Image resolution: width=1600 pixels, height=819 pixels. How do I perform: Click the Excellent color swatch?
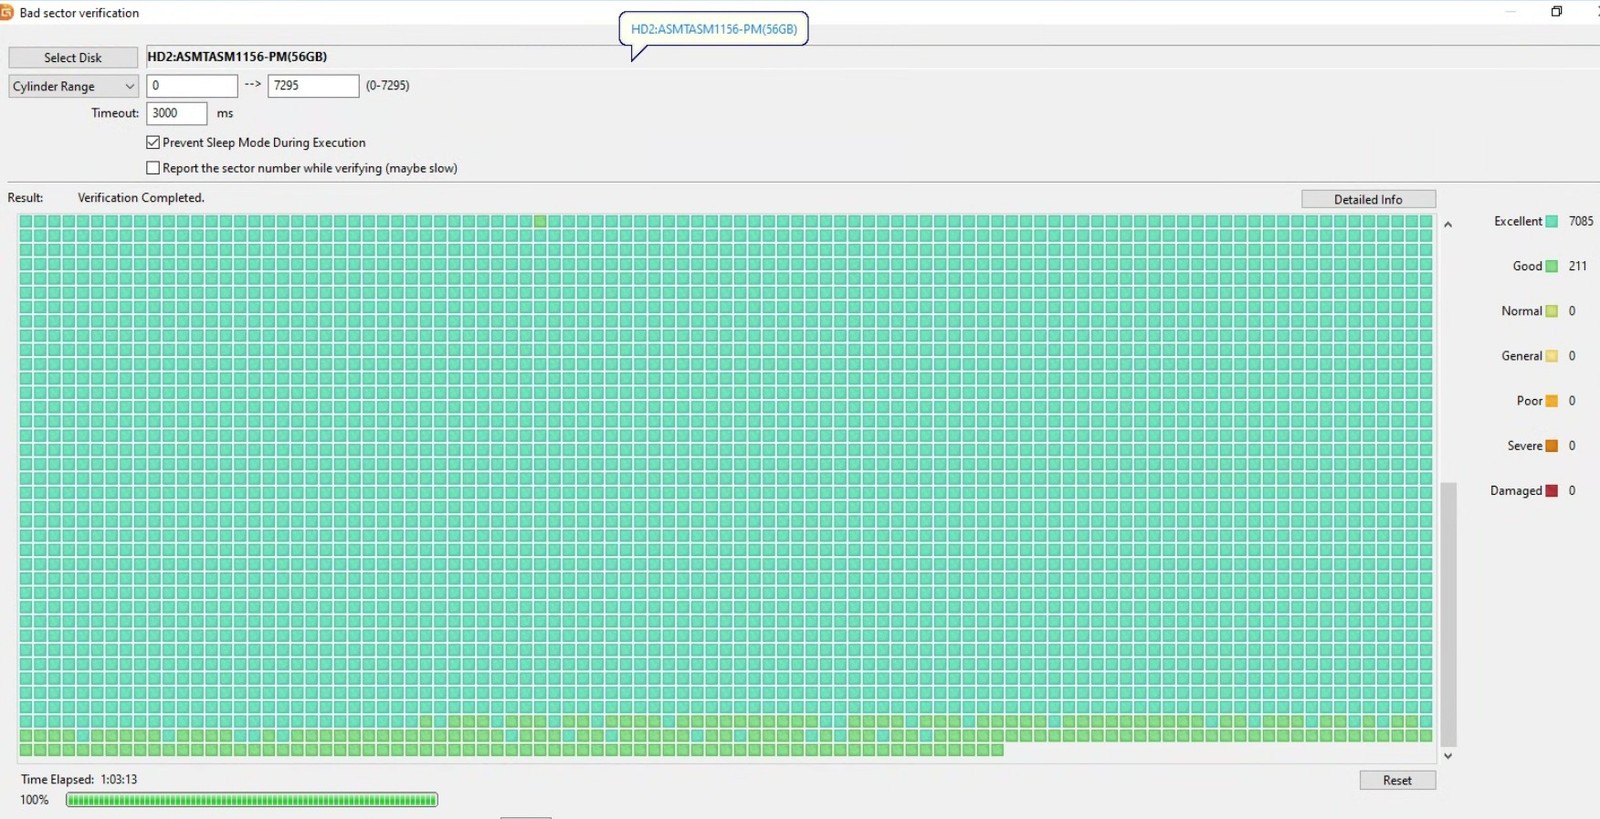[1551, 222]
